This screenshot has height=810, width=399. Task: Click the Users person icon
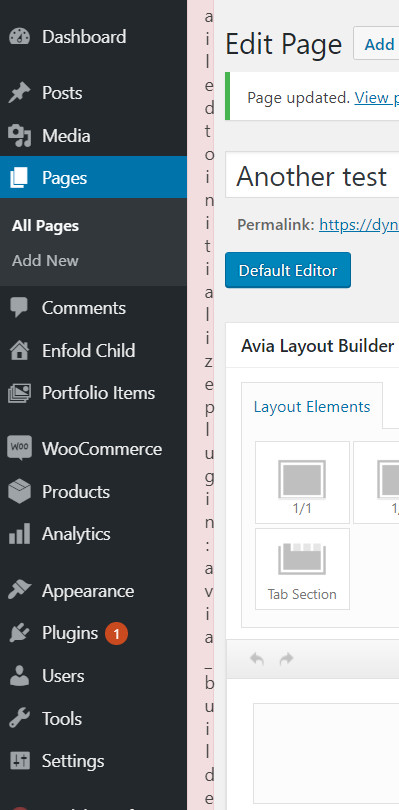pos(19,676)
